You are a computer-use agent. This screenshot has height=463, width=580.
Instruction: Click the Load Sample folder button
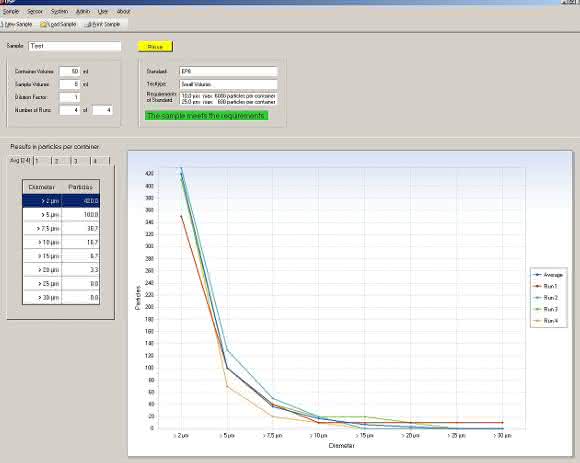[58, 24]
